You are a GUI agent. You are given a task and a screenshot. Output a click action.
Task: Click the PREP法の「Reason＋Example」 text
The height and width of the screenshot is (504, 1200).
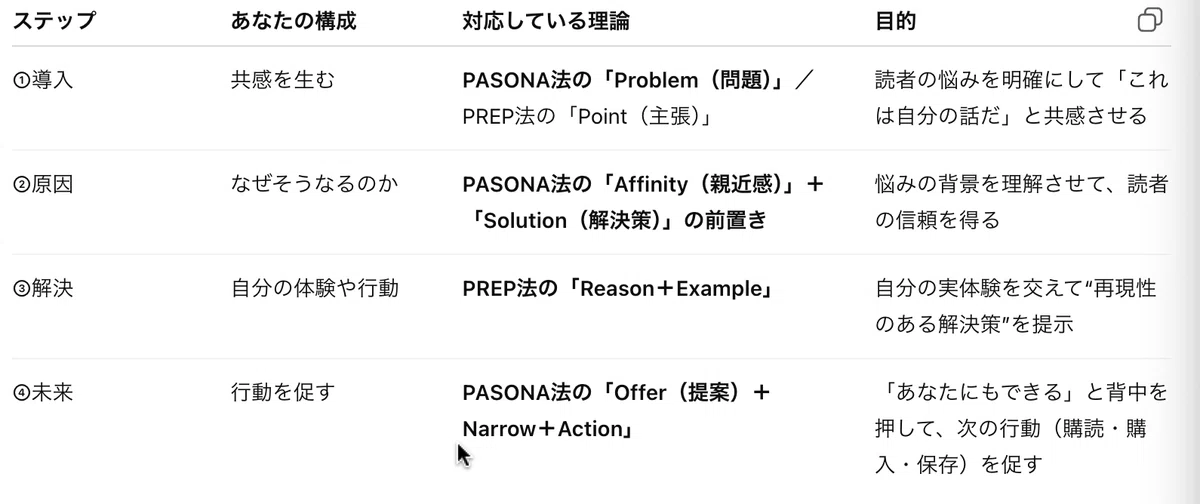[x=619, y=289]
